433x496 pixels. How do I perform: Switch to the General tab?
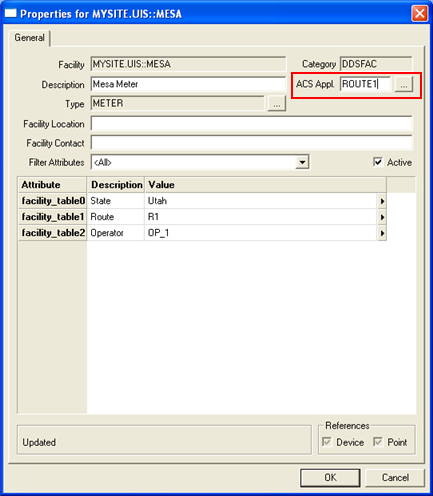tap(29, 38)
